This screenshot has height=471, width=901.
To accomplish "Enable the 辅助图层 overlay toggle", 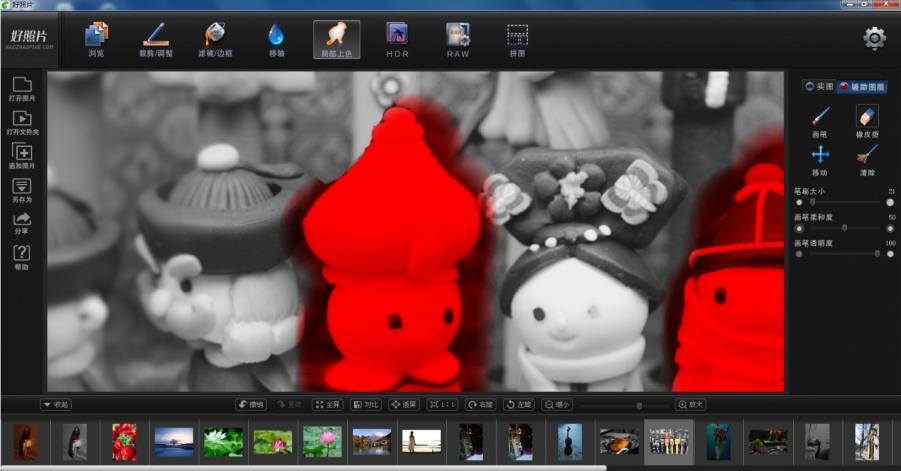I will coord(861,87).
